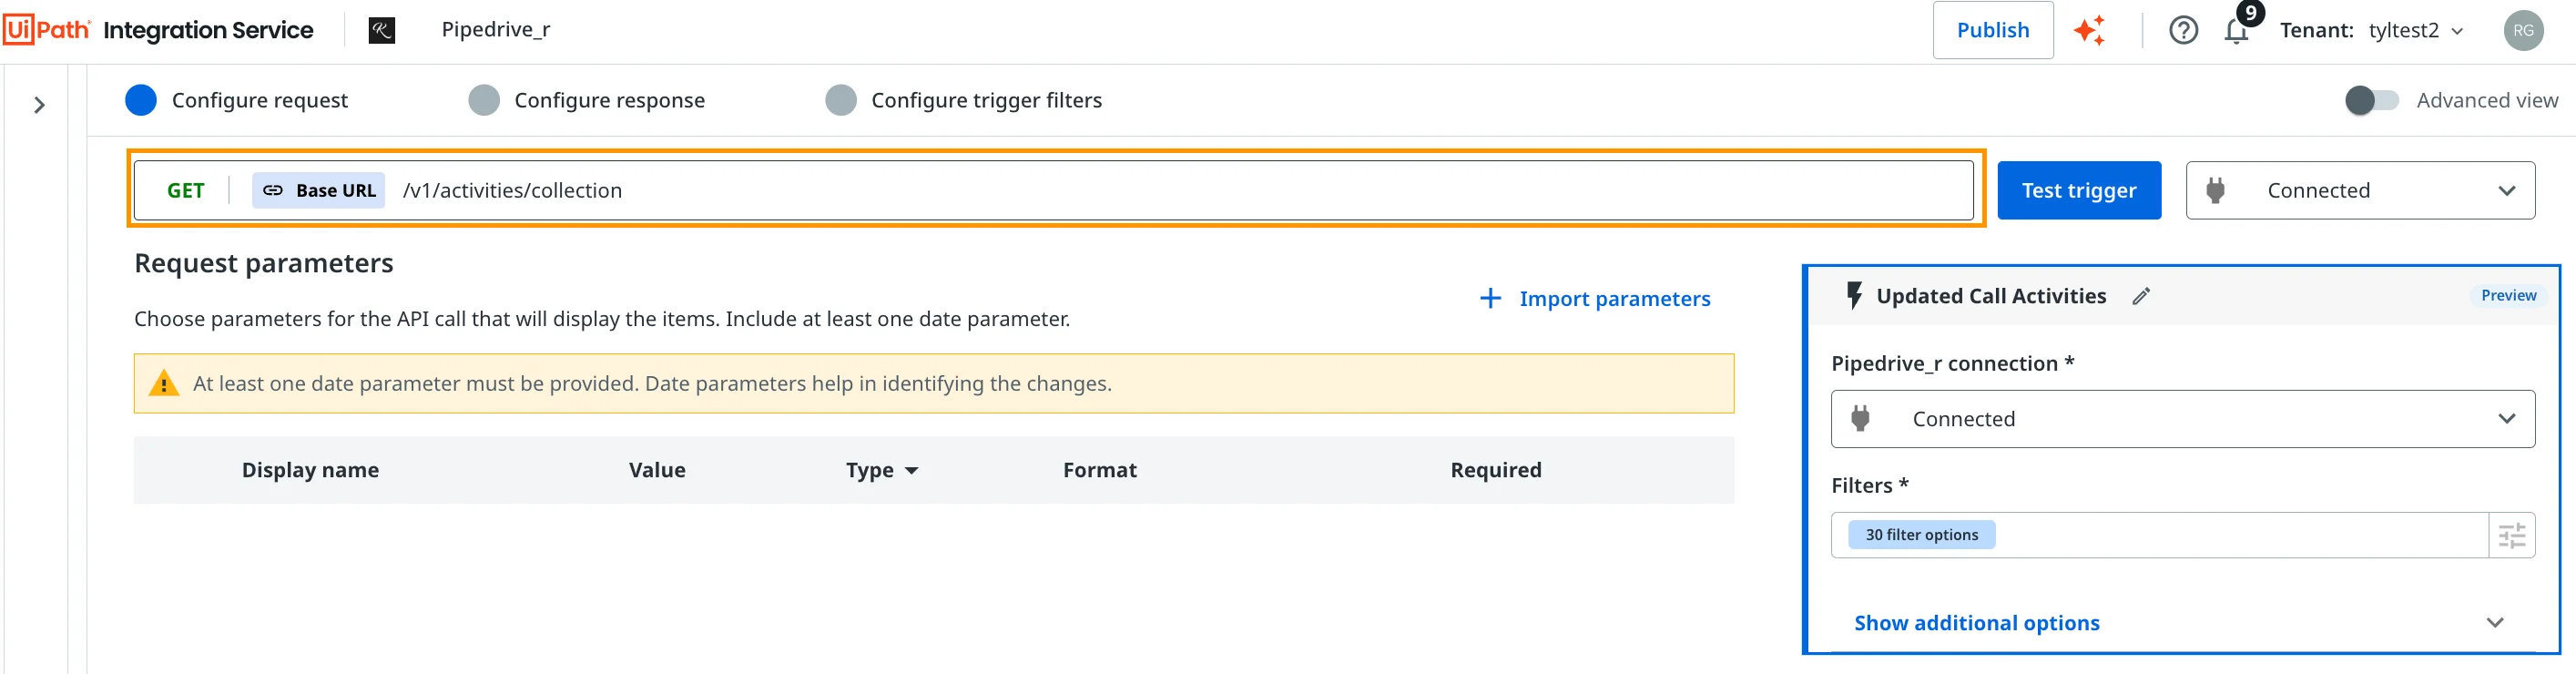Open the top Connected connection dropdown
The image size is (2576, 674).
click(x=2359, y=190)
